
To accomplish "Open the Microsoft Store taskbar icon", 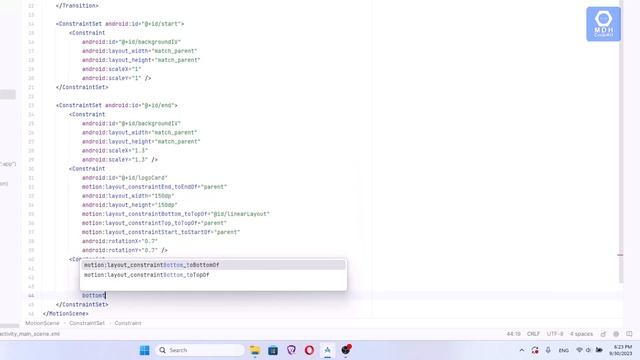I will tap(273, 350).
